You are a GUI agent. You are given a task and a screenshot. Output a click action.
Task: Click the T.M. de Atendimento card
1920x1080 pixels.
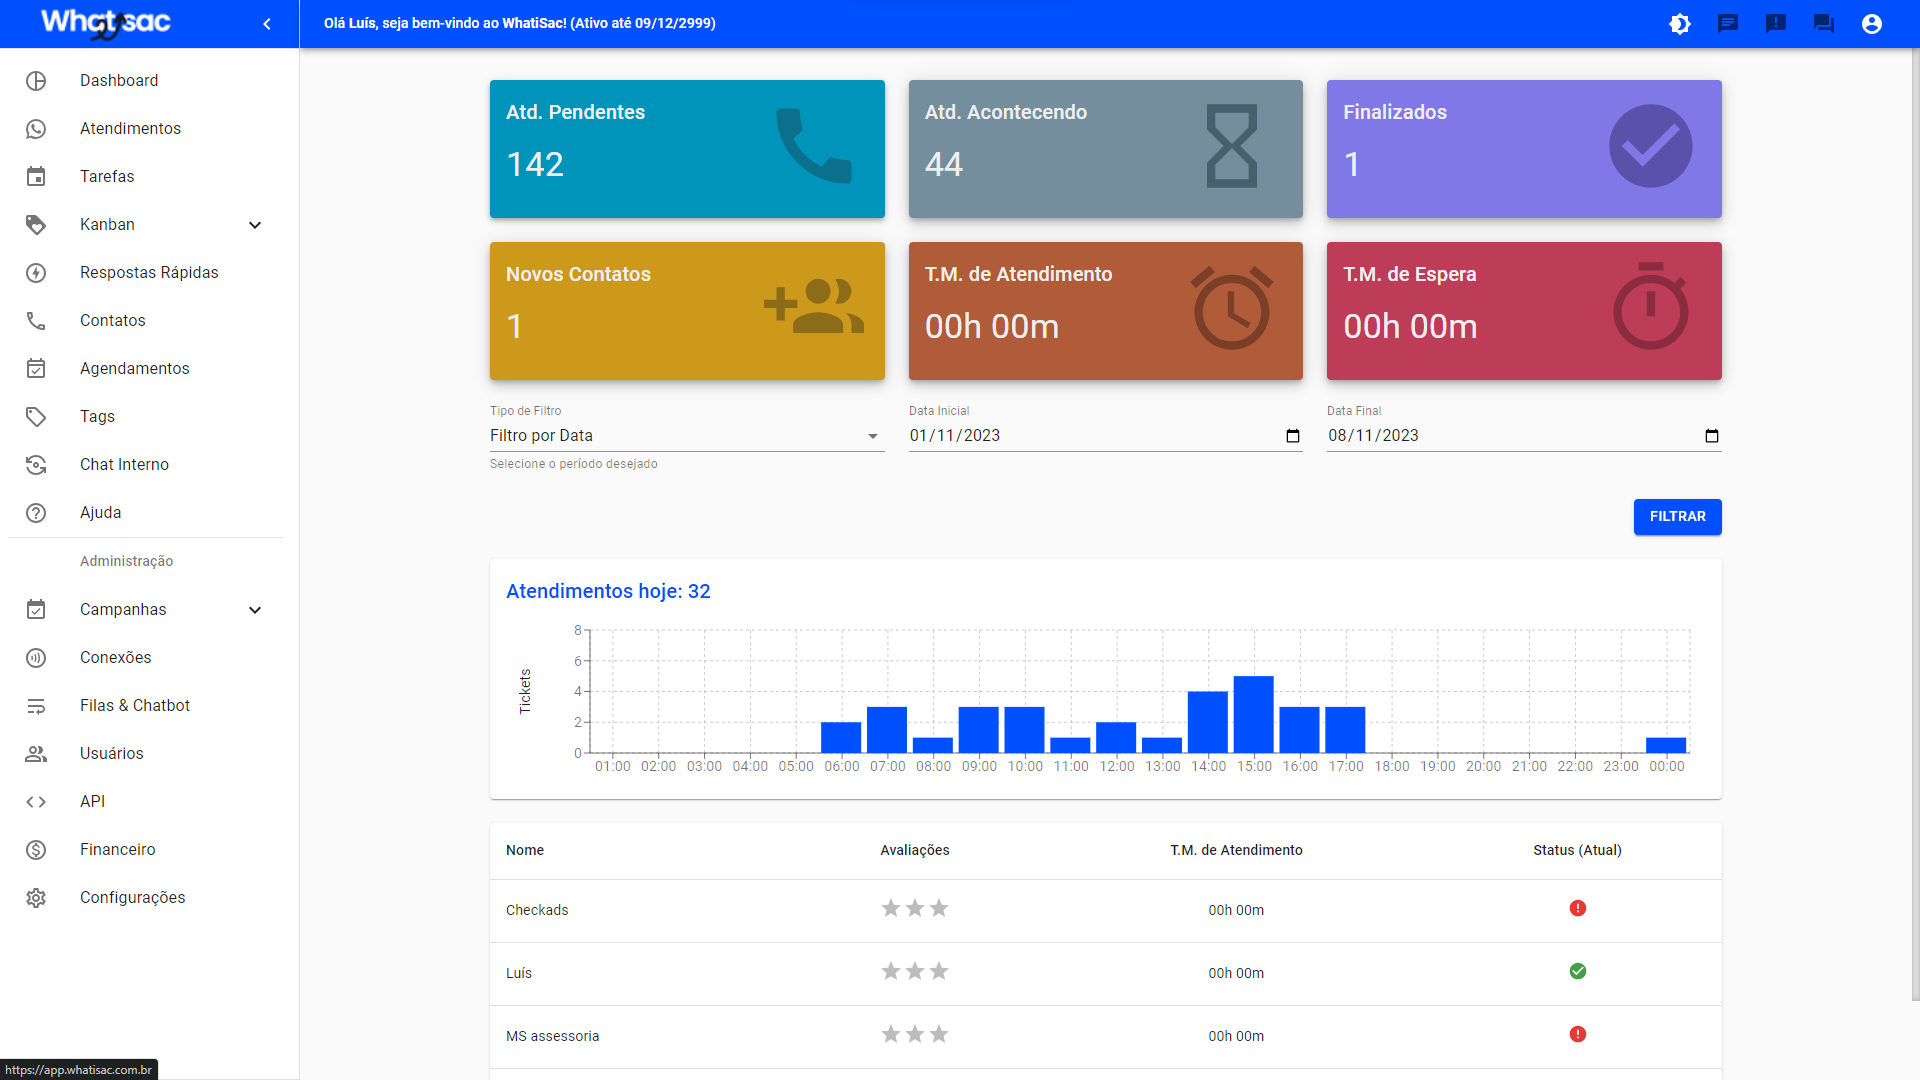point(1105,311)
